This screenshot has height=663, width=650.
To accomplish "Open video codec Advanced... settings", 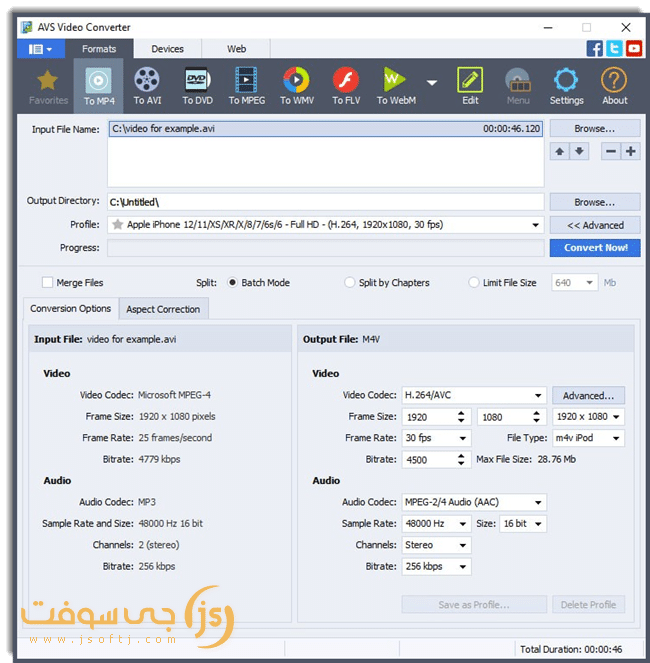I will click(x=588, y=396).
